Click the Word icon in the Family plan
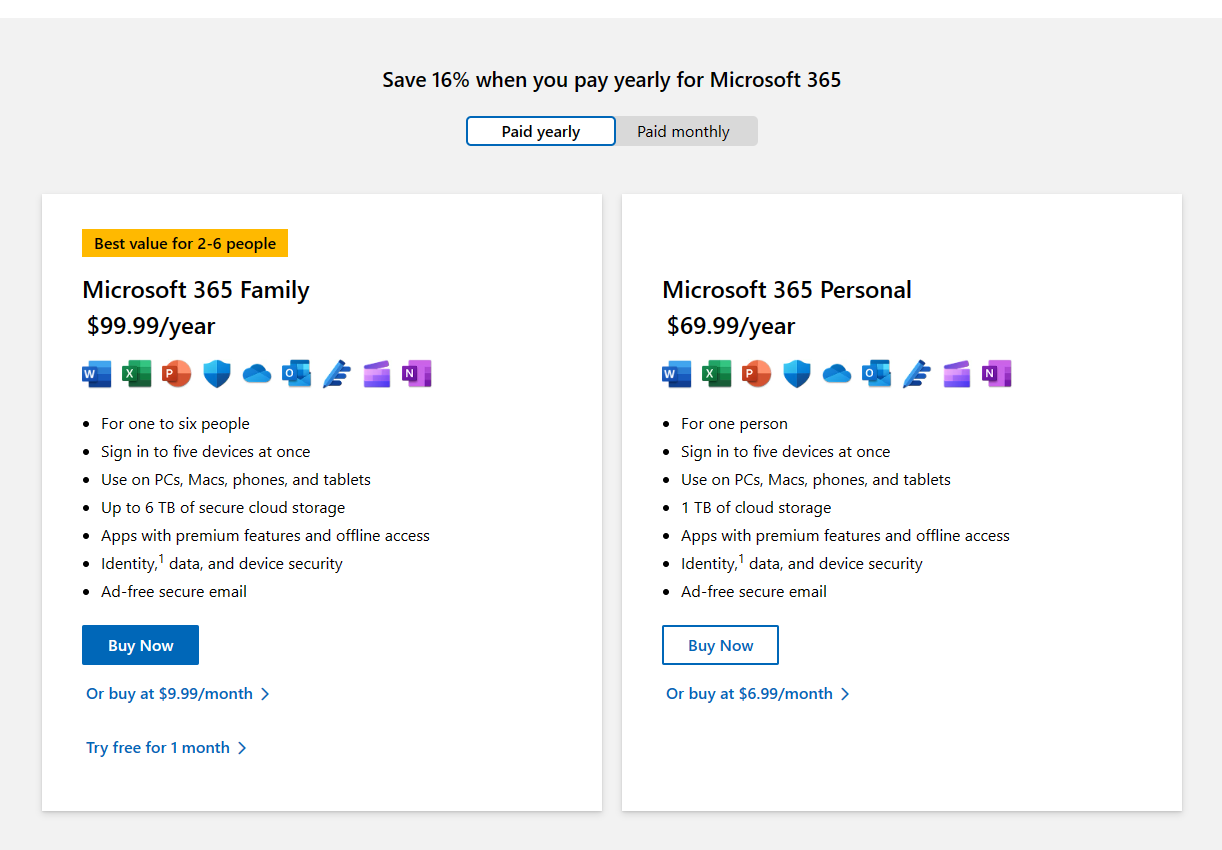The height and width of the screenshot is (850, 1222). (x=97, y=374)
